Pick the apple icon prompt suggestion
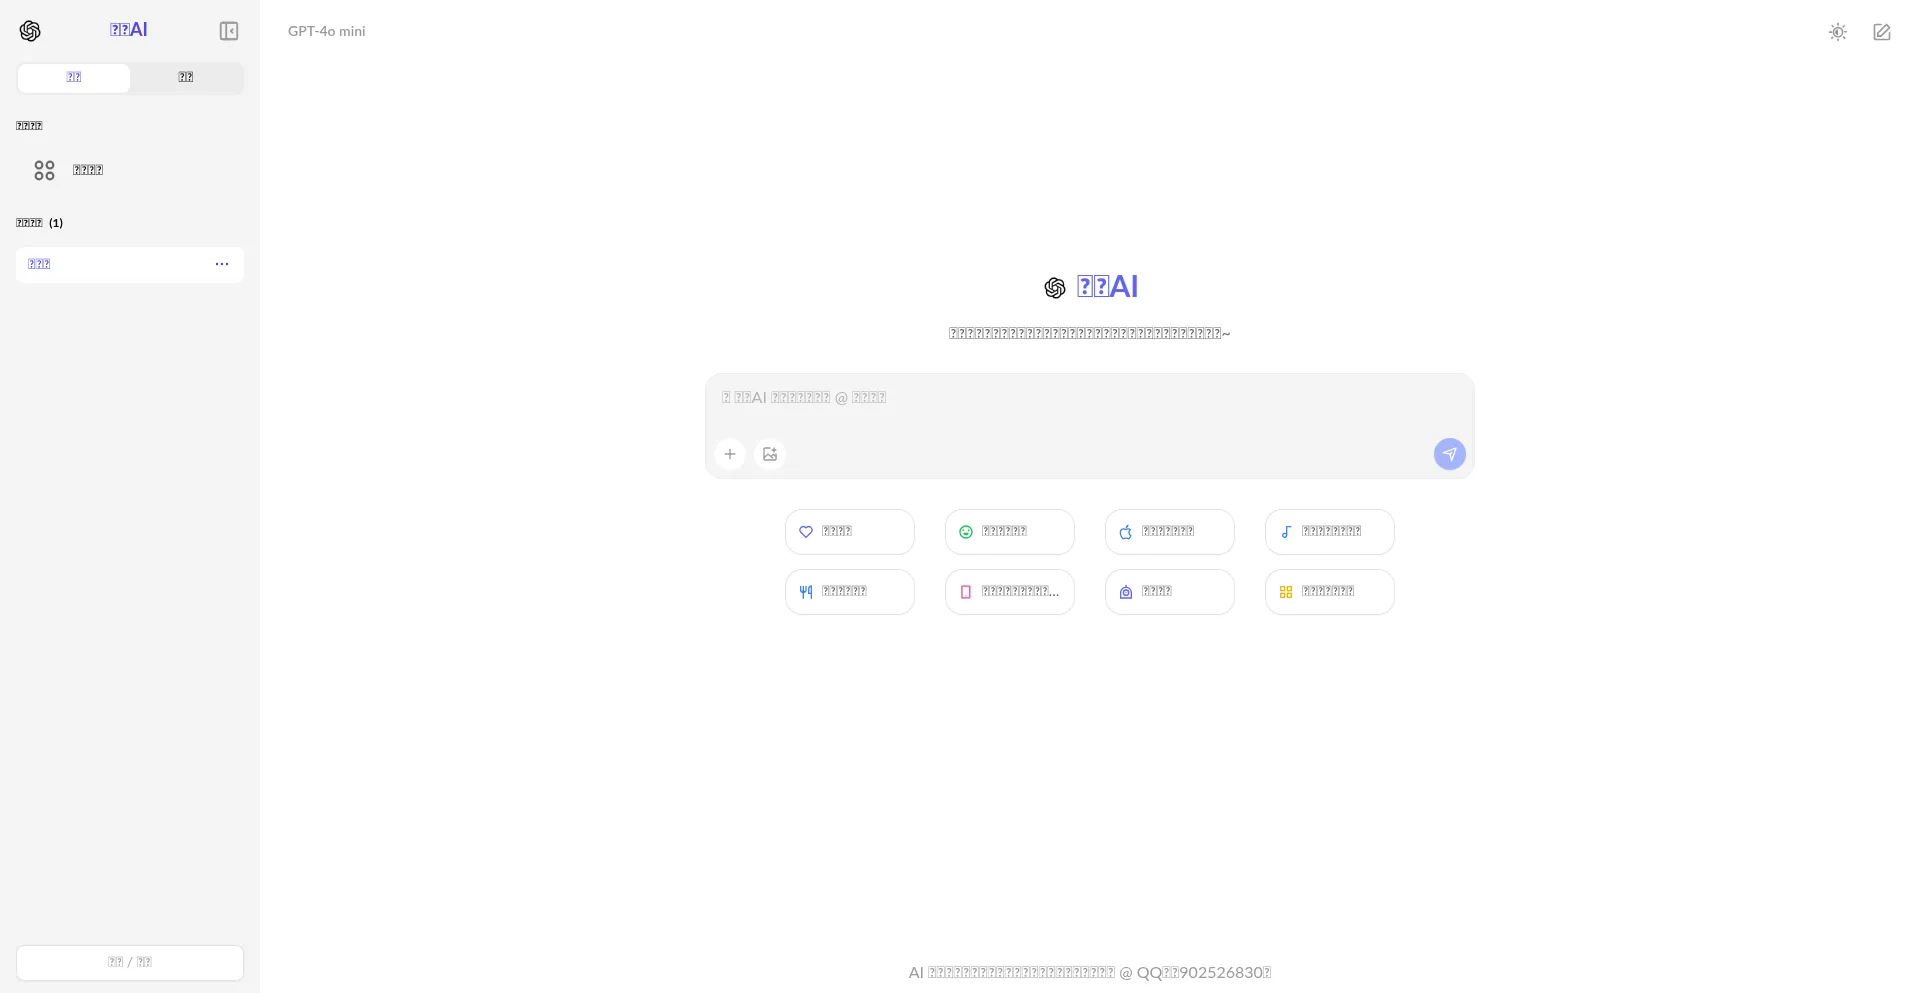1920x993 pixels. coord(1169,532)
